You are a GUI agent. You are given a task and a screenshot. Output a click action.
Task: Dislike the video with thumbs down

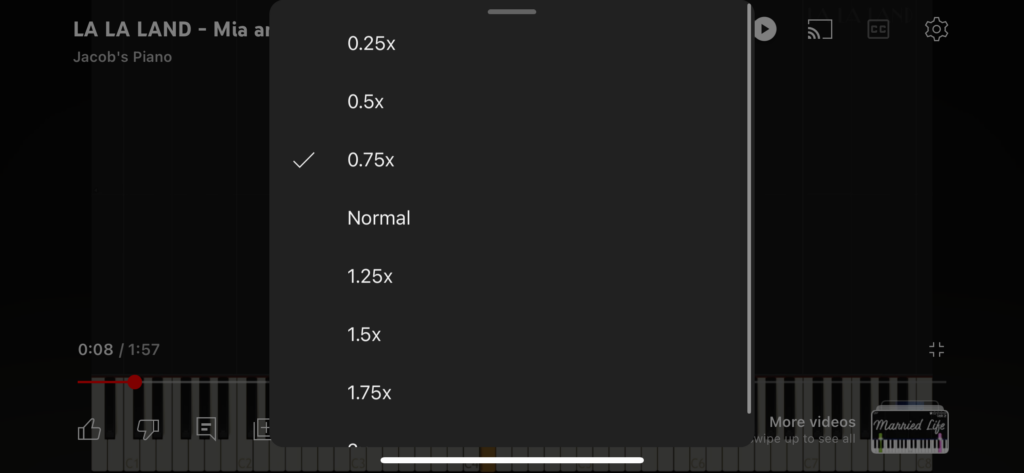(148, 429)
